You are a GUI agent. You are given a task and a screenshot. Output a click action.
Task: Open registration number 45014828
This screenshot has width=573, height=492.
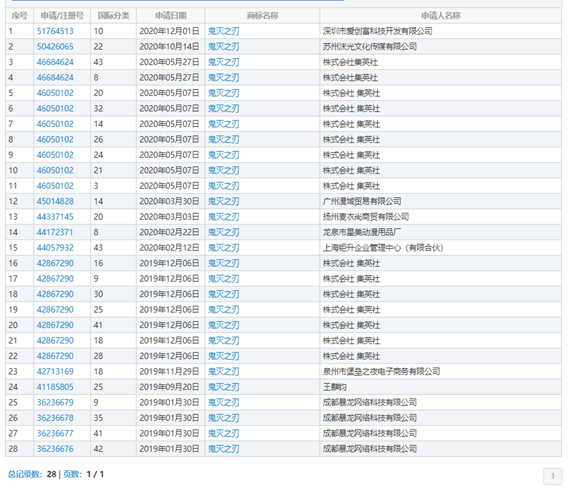55,201
